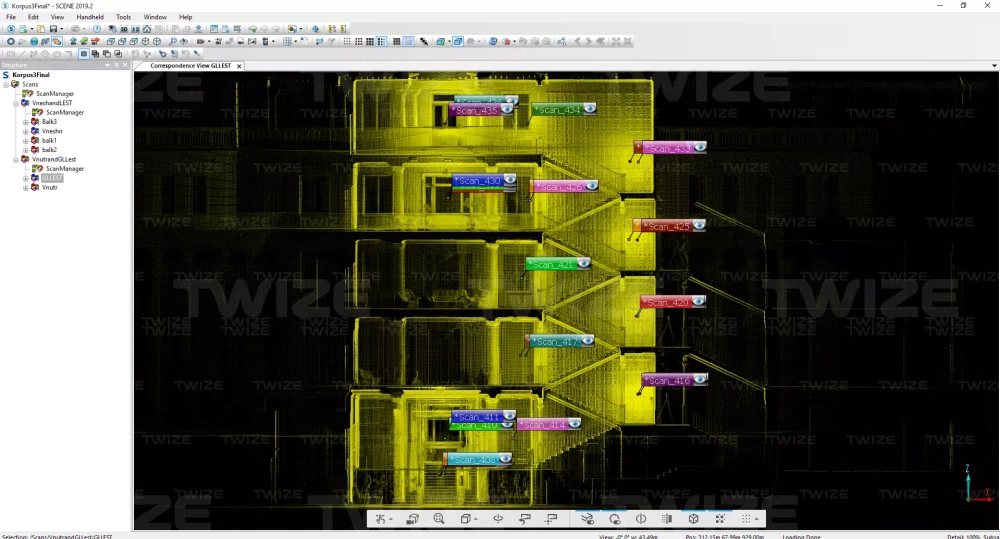This screenshot has height=539, width=1000.
Task: Close the Structure panel
Action: pyautogui.click(x=126, y=65)
